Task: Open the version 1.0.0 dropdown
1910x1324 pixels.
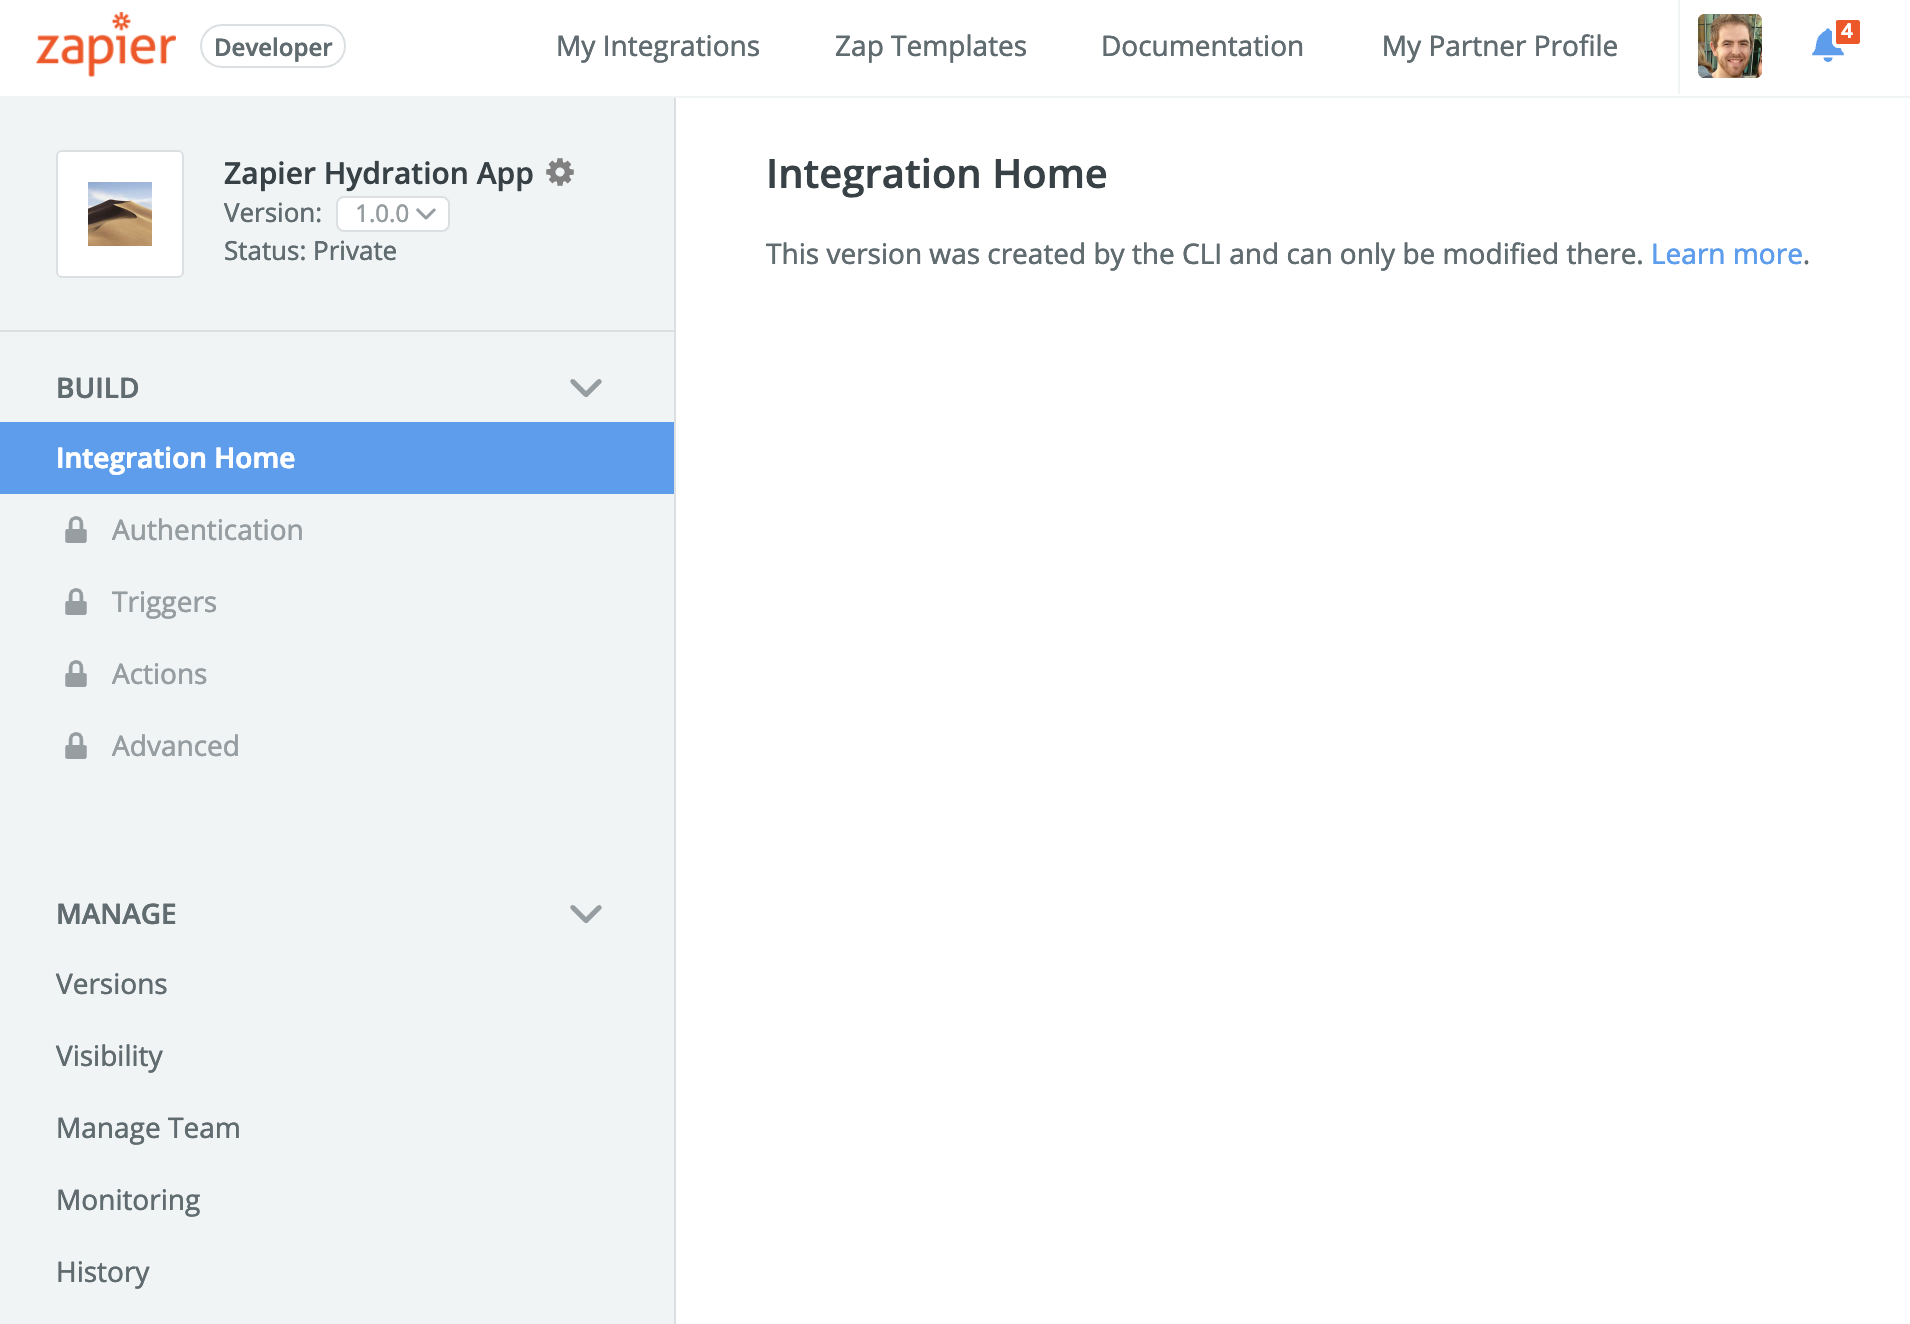Action: pyautogui.click(x=393, y=214)
